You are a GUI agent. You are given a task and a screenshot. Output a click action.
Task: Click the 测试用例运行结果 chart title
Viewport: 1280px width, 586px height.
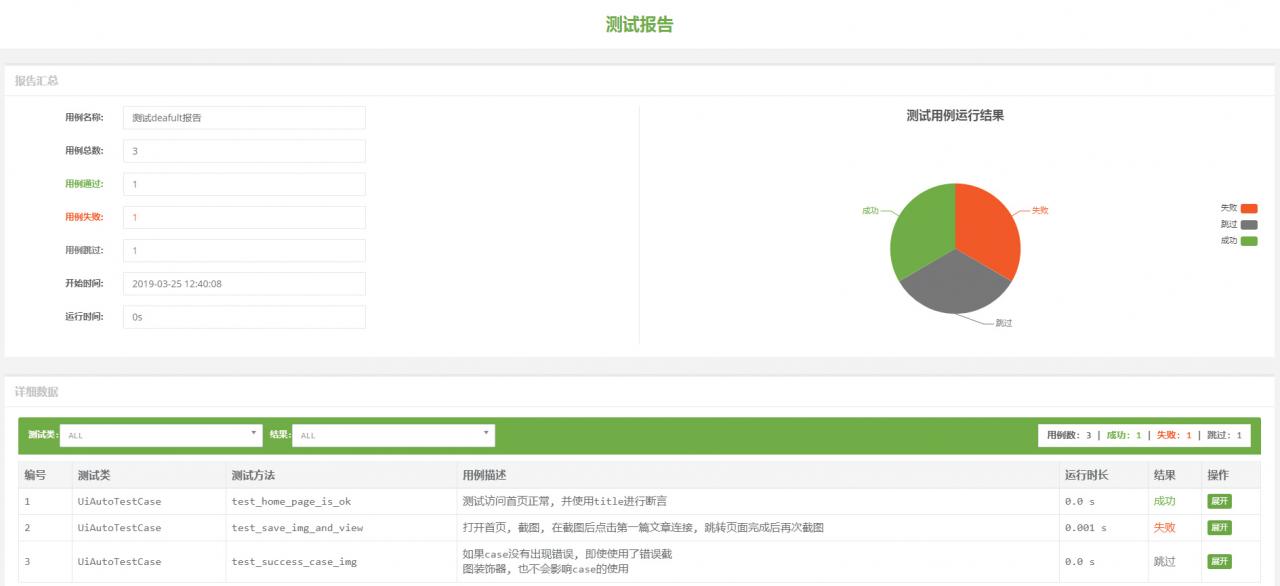(955, 115)
